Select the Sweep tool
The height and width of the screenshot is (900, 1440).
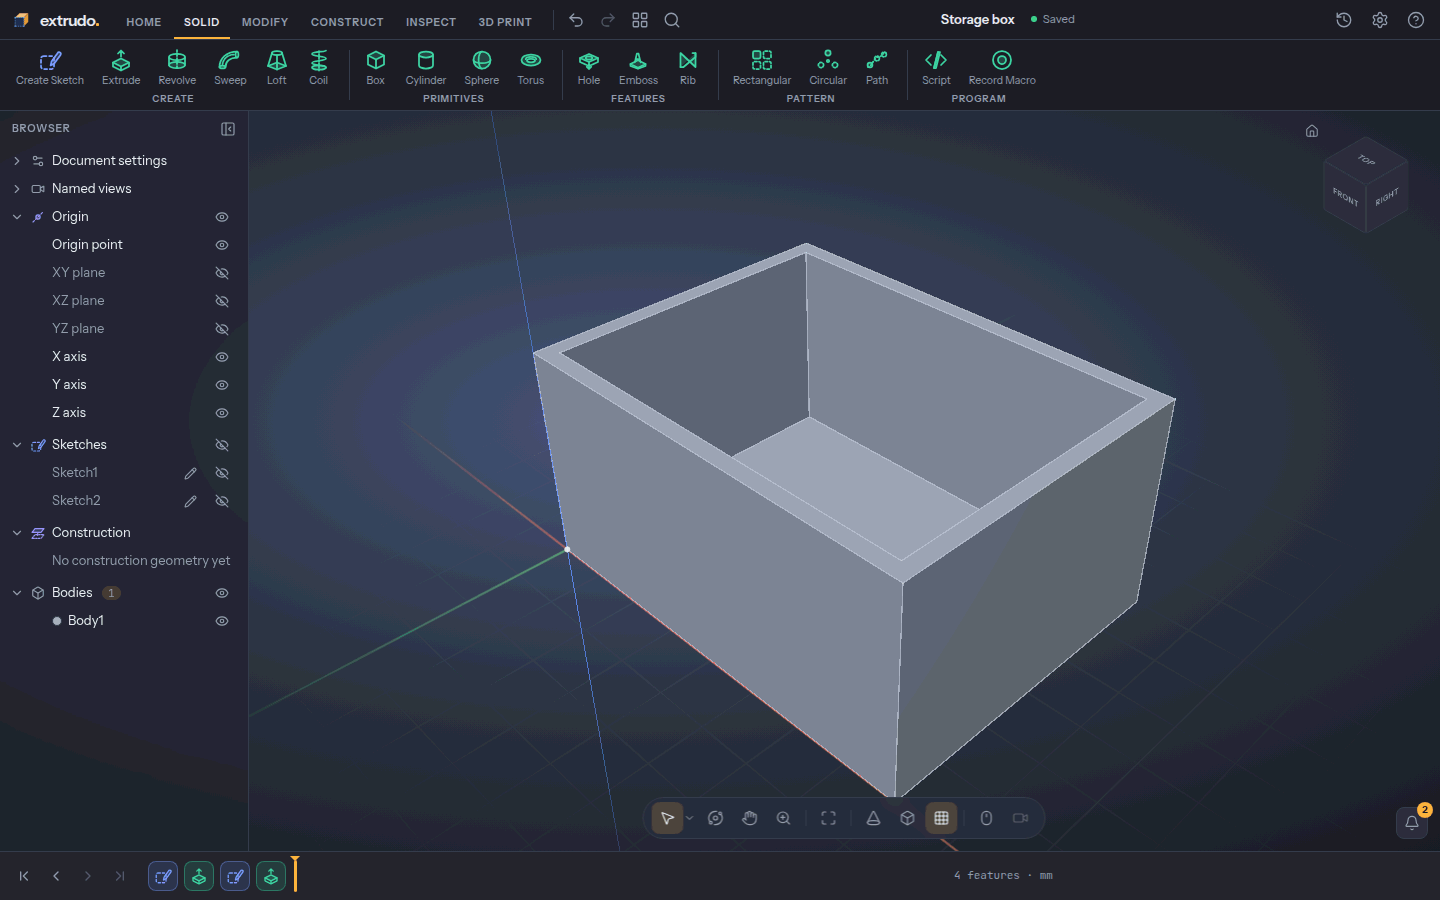click(x=230, y=68)
